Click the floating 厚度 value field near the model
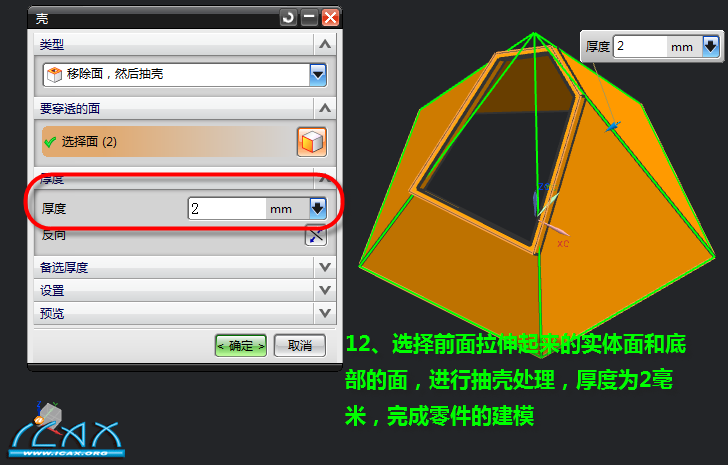 tap(640, 46)
